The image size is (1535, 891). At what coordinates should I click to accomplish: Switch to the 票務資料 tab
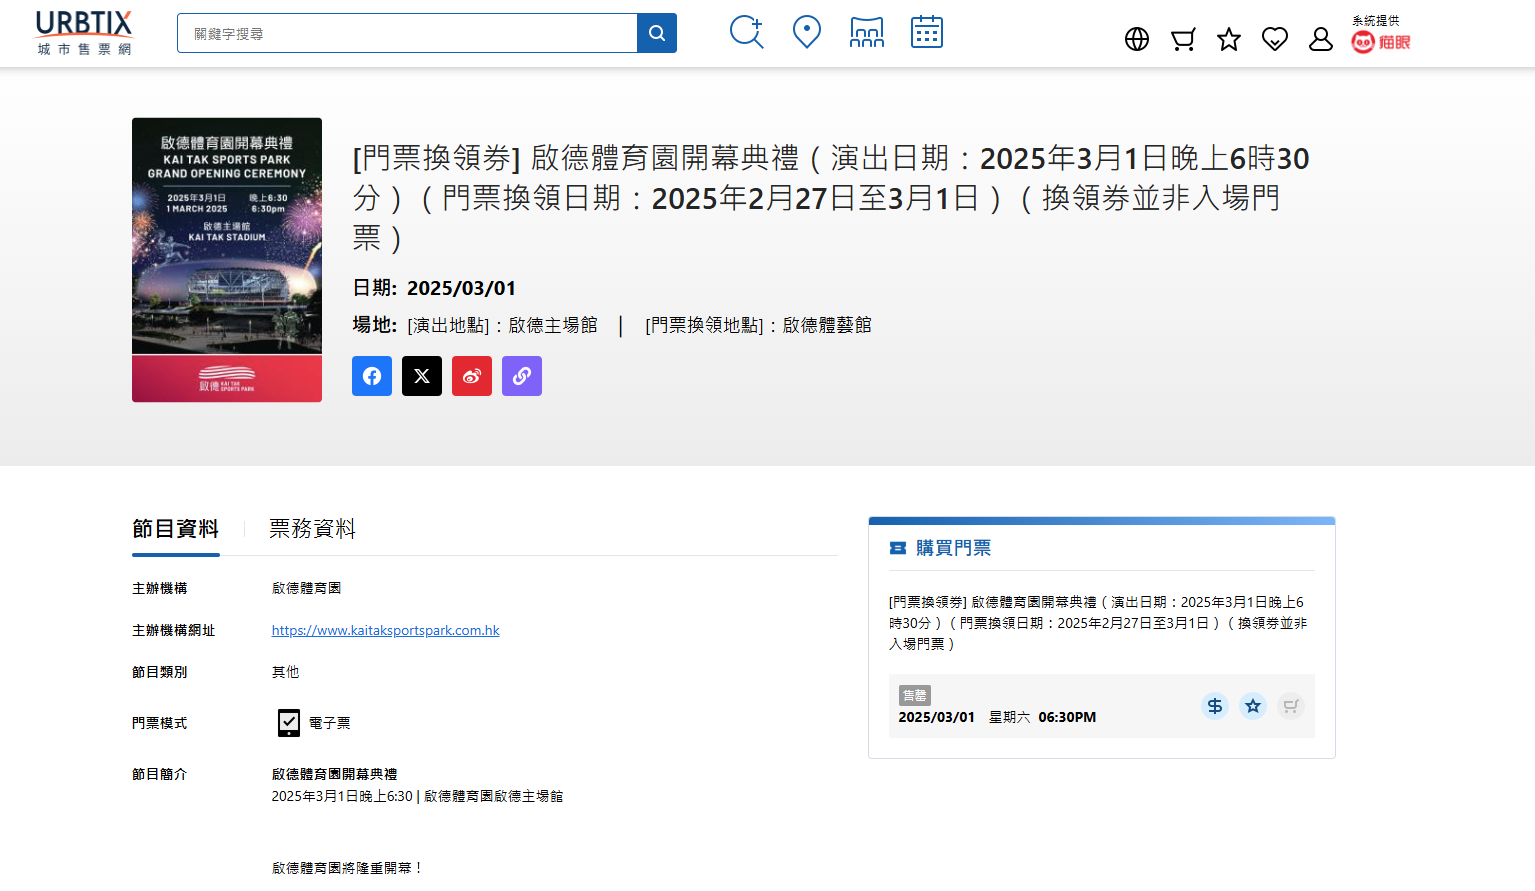[x=312, y=529]
